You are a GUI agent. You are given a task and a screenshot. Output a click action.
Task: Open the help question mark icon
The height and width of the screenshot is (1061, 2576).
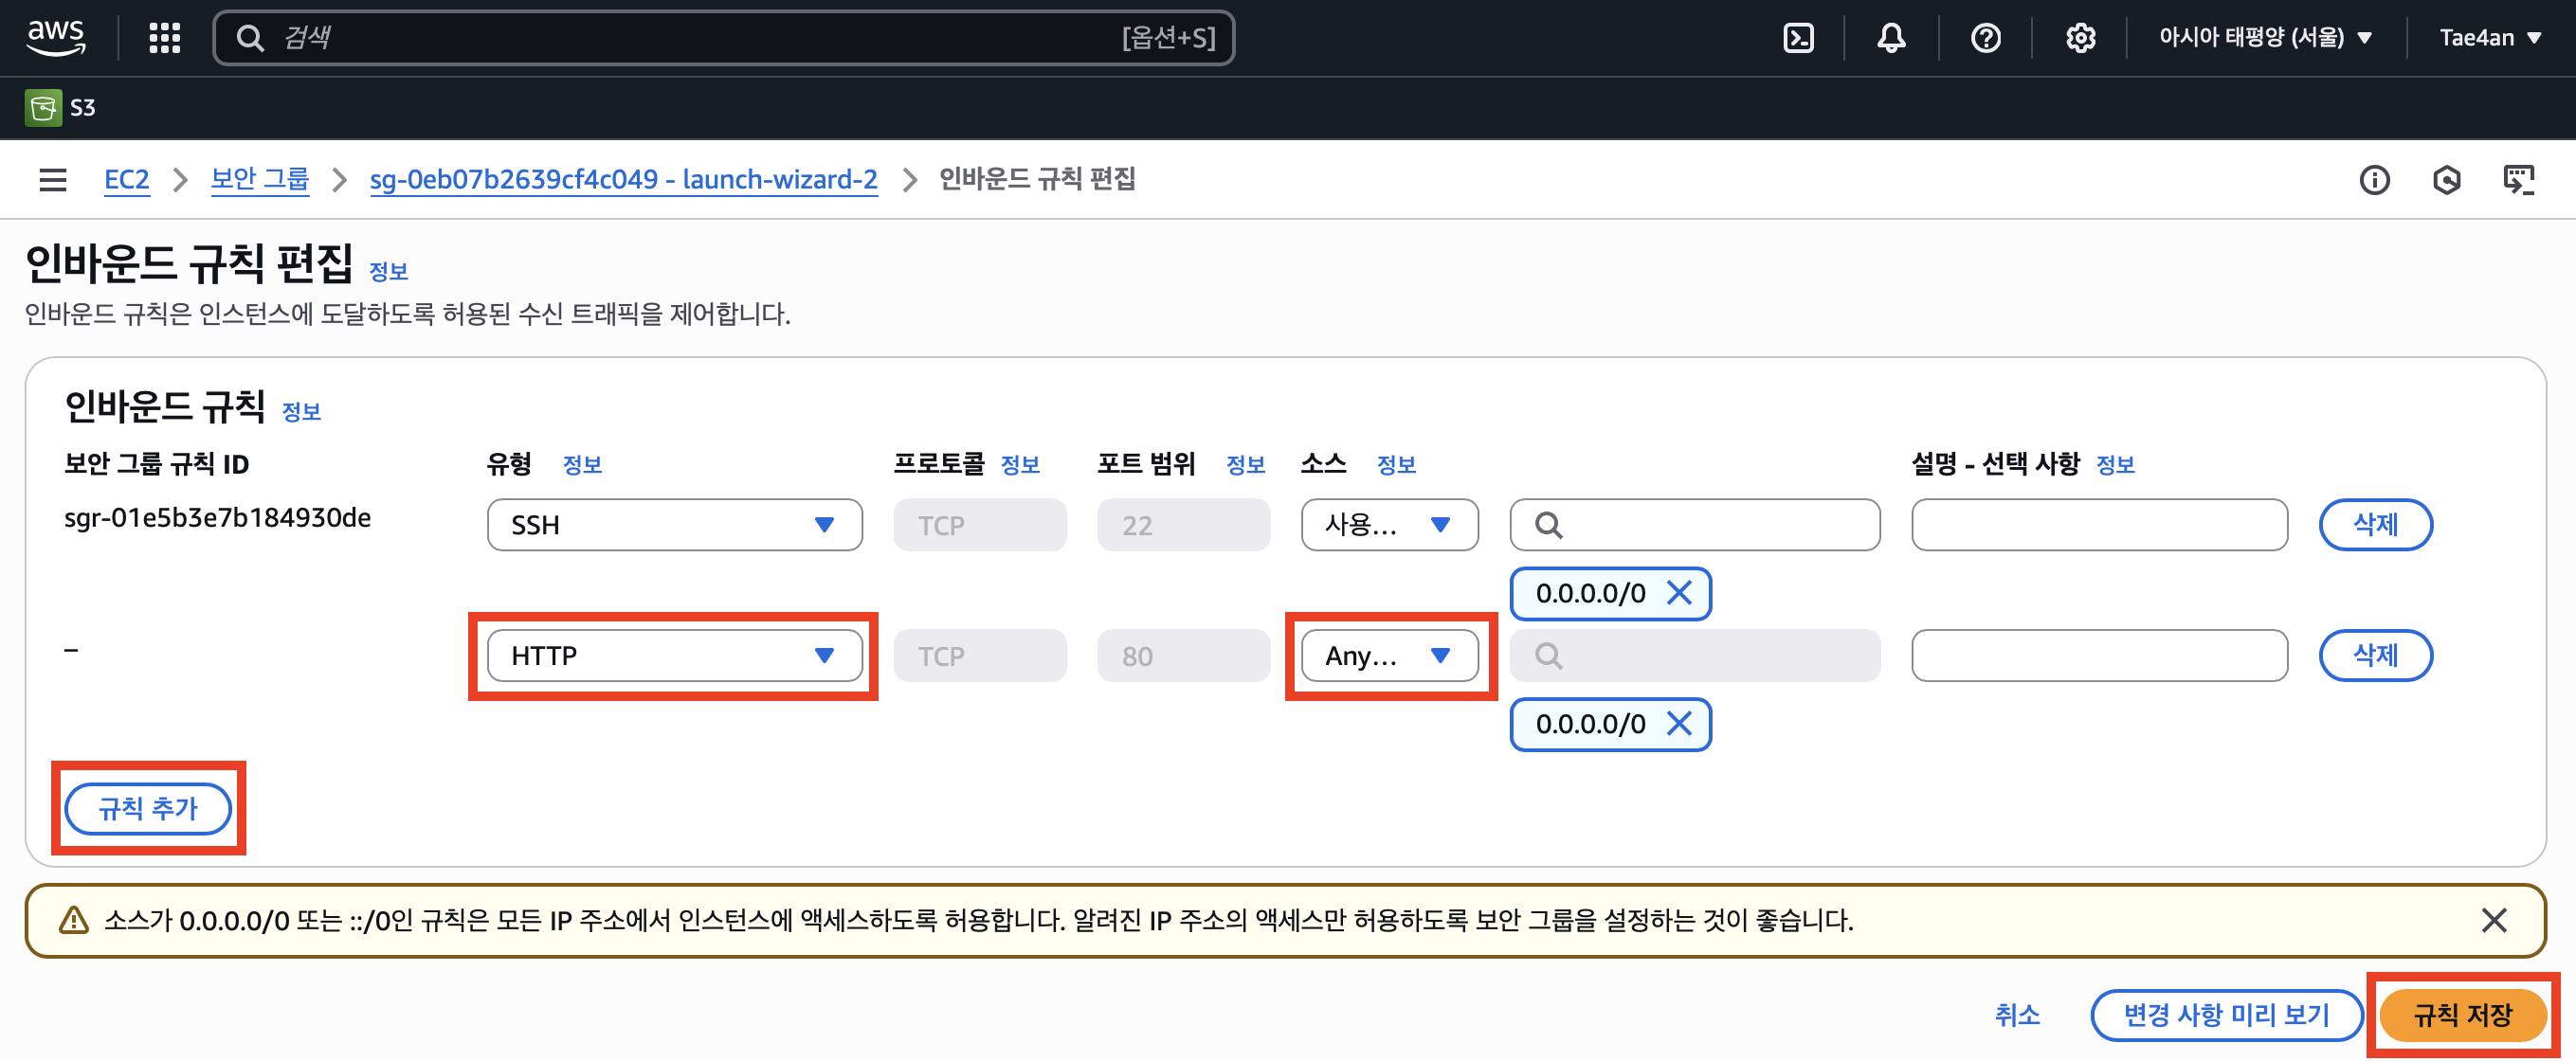coord(1986,38)
